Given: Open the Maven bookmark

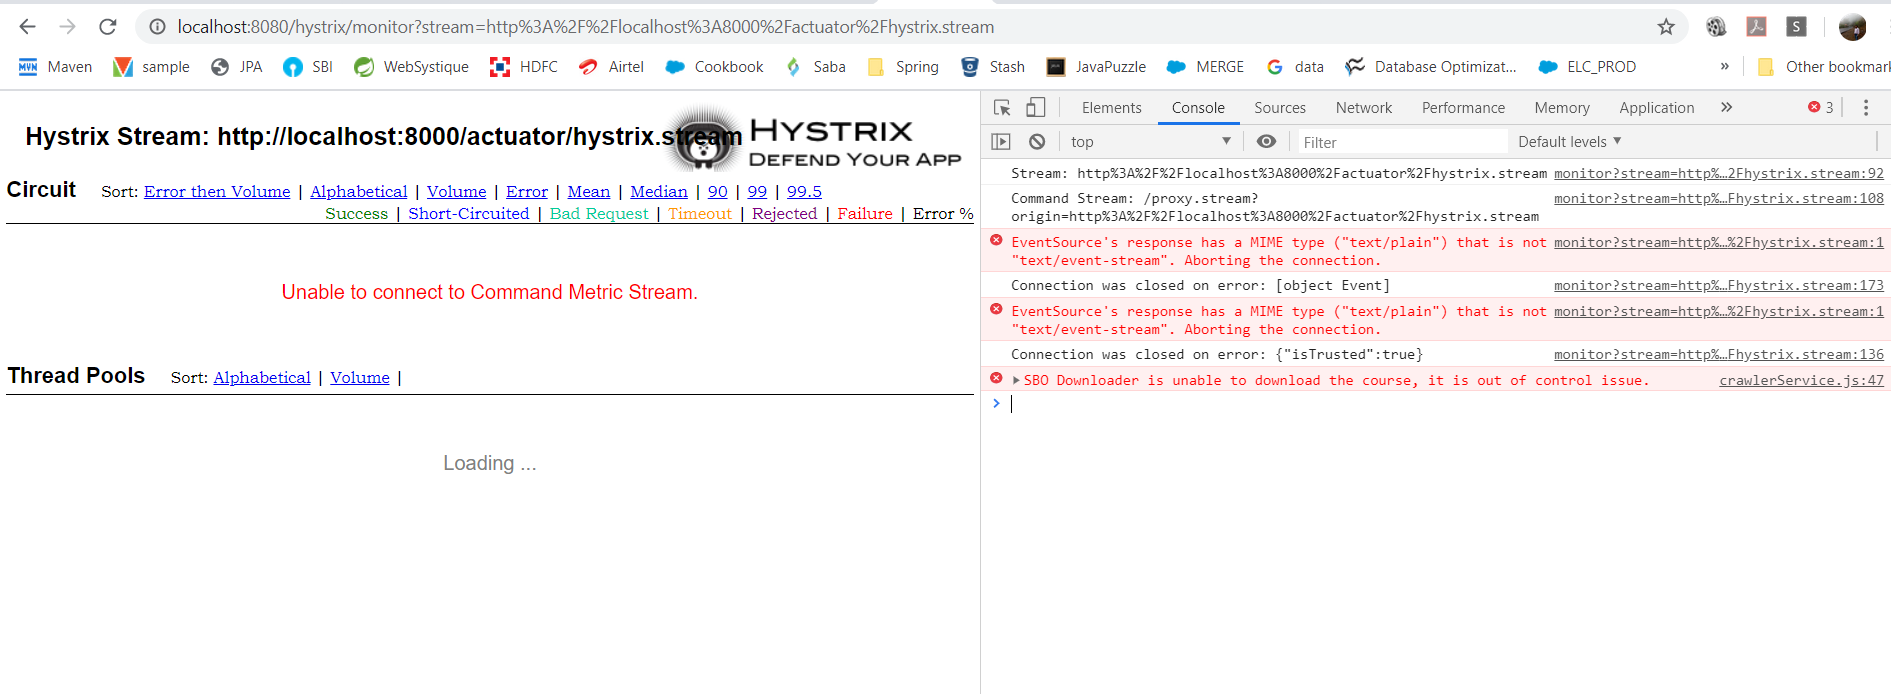Looking at the screenshot, I should coord(55,67).
